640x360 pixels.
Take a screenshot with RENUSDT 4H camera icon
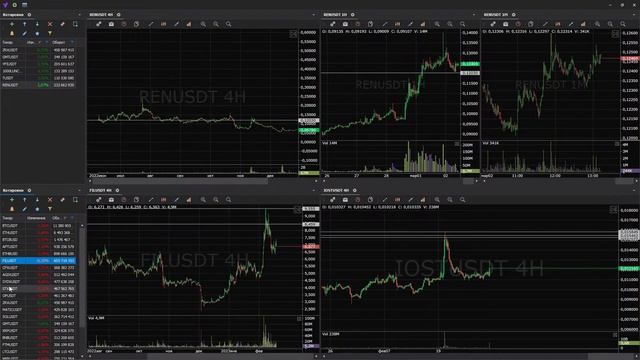pos(111,24)
